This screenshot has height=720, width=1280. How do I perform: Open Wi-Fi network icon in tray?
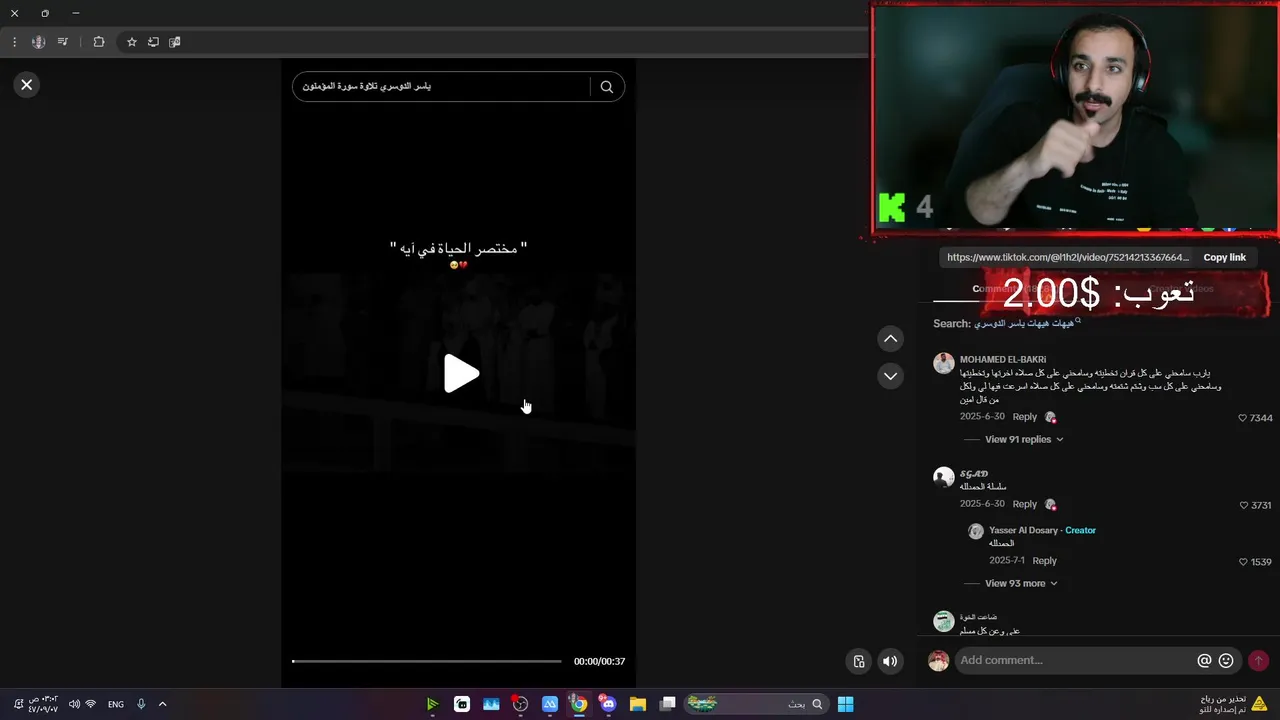click(x=91, y=704)
